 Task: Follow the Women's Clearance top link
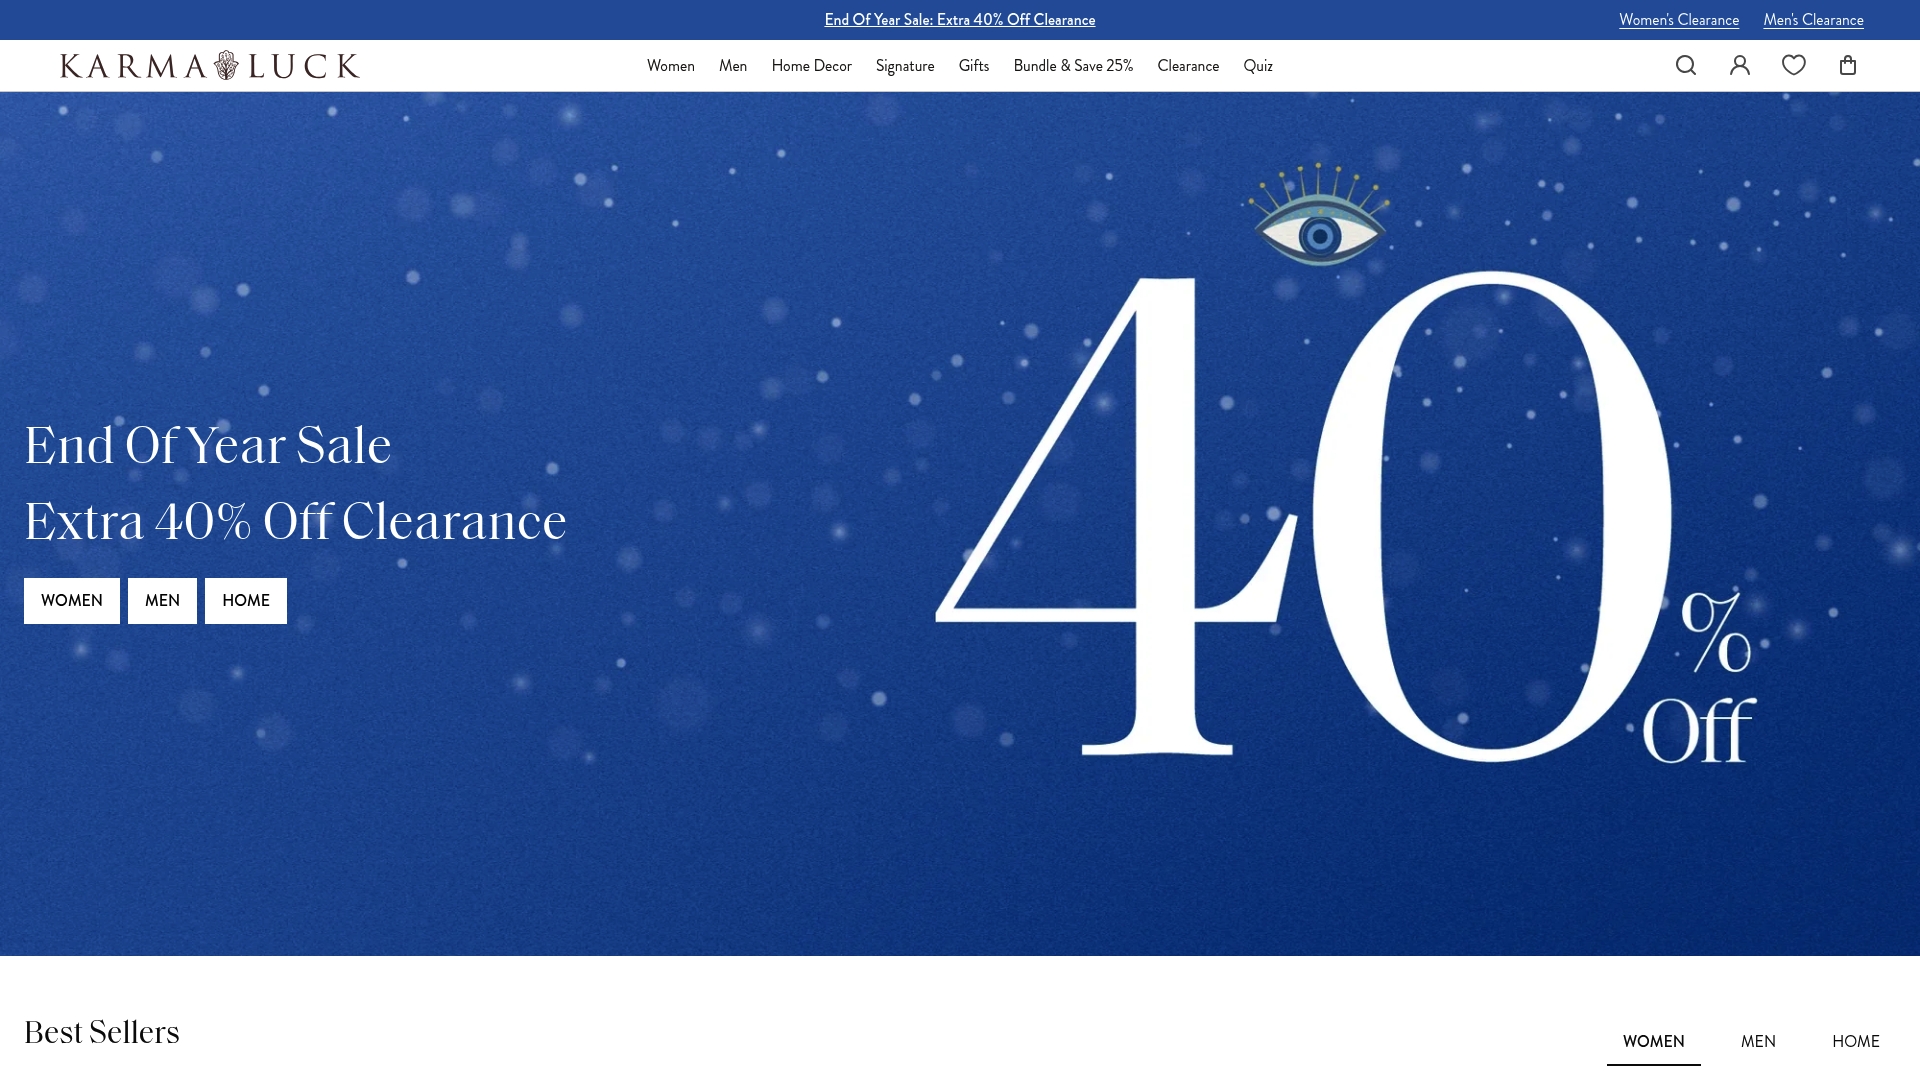point(1679,20)
